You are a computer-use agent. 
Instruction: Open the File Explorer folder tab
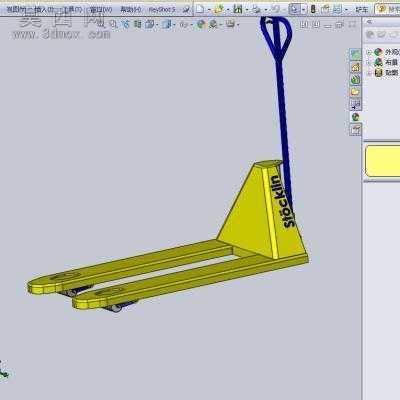click(356, 92)
